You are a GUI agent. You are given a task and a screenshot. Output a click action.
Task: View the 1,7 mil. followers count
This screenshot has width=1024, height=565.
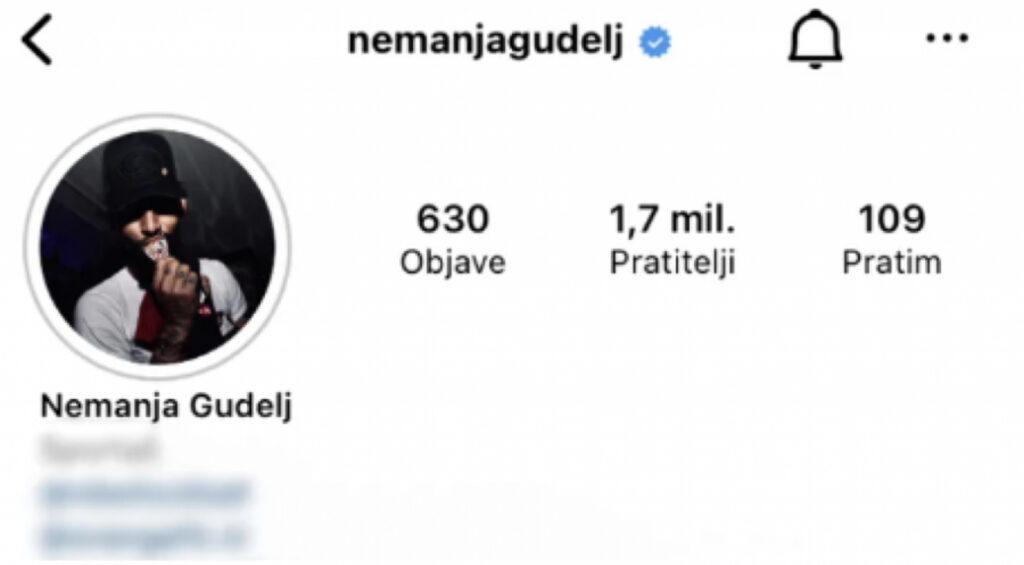(672, 219)
